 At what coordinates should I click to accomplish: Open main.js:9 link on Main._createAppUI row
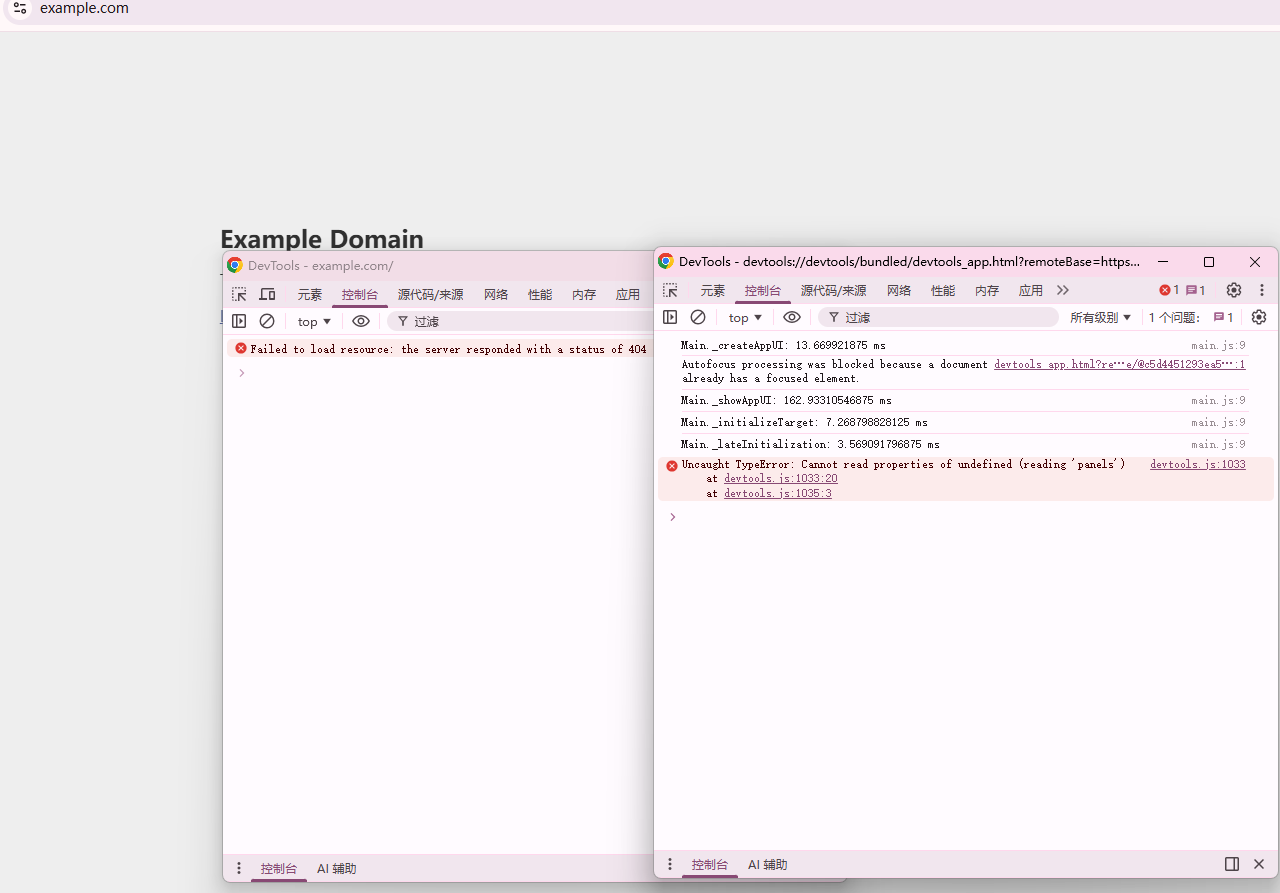tap(1218, 345)
